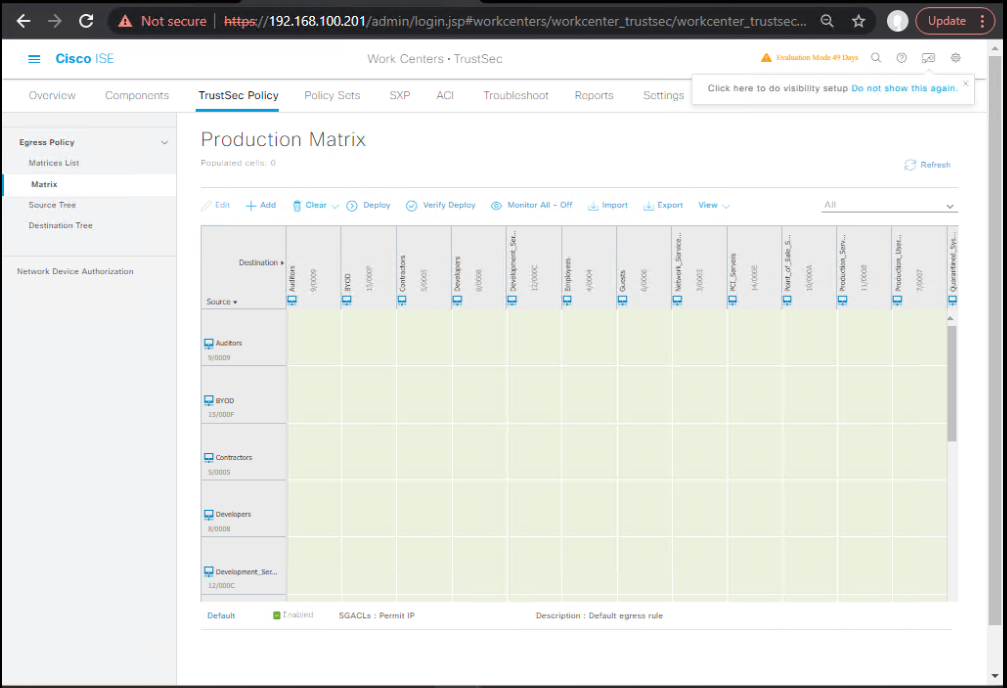
Task: Click the BYOD destination column SGT icon
Action: [x=347, y=300]
